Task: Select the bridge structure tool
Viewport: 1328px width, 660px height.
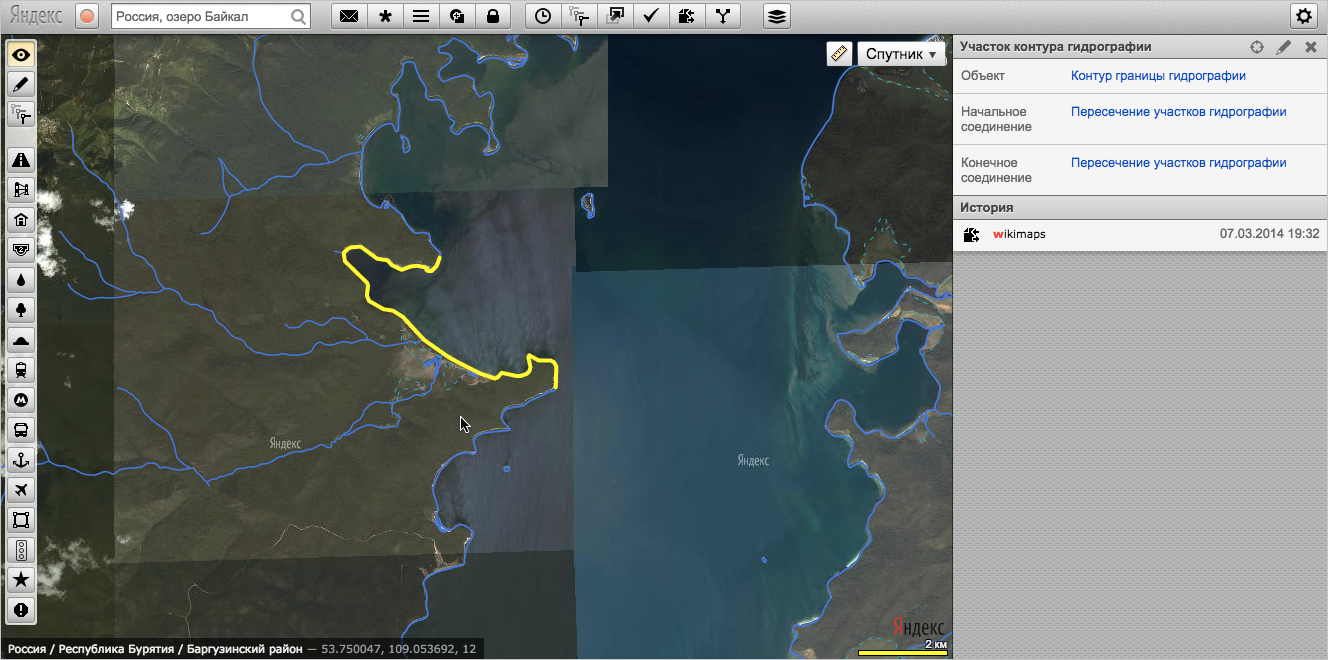Action: pos(21,190)
